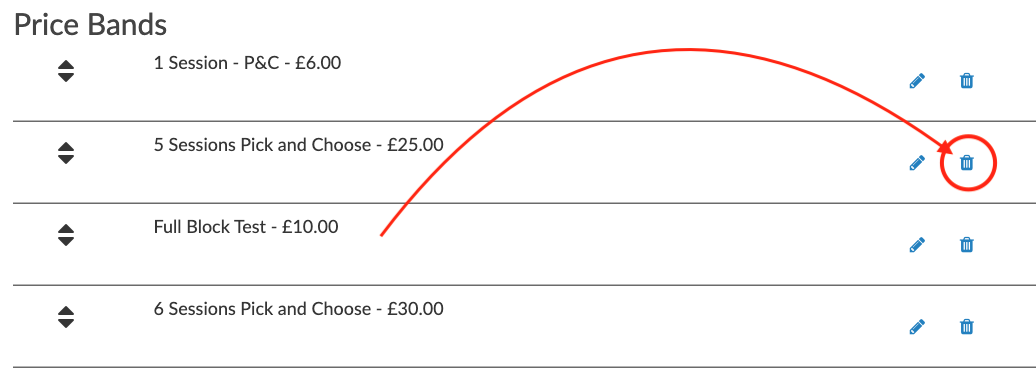Click down arrow beside 1 Session P&C
The image size is (1036, 375).
[65, 77]
